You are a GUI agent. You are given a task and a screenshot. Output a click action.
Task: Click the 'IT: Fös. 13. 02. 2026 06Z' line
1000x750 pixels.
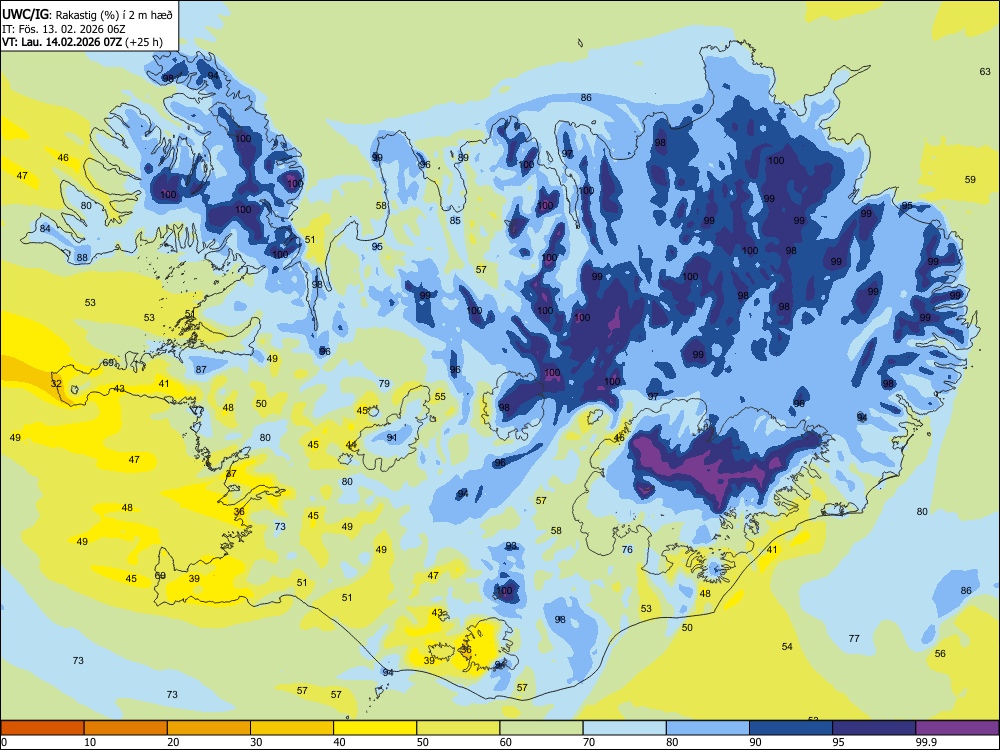click(x=64, y=29)
